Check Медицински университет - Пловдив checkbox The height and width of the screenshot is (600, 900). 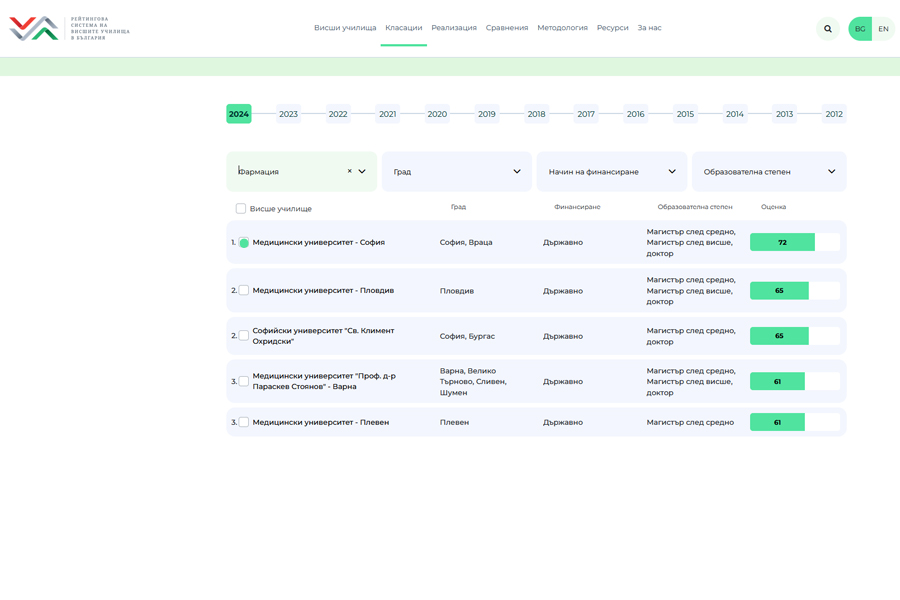(244, 291)
